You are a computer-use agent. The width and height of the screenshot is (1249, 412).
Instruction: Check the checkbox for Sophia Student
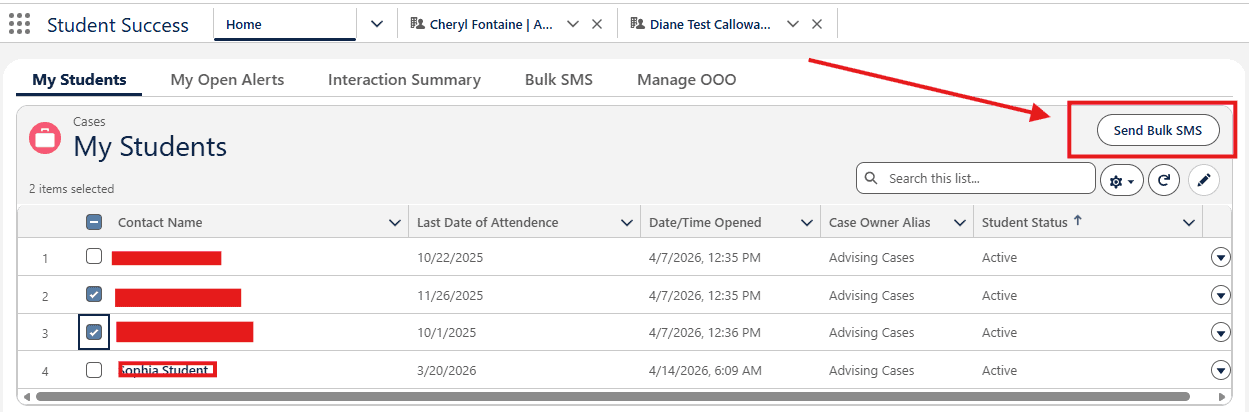click(x=94, y=370)
